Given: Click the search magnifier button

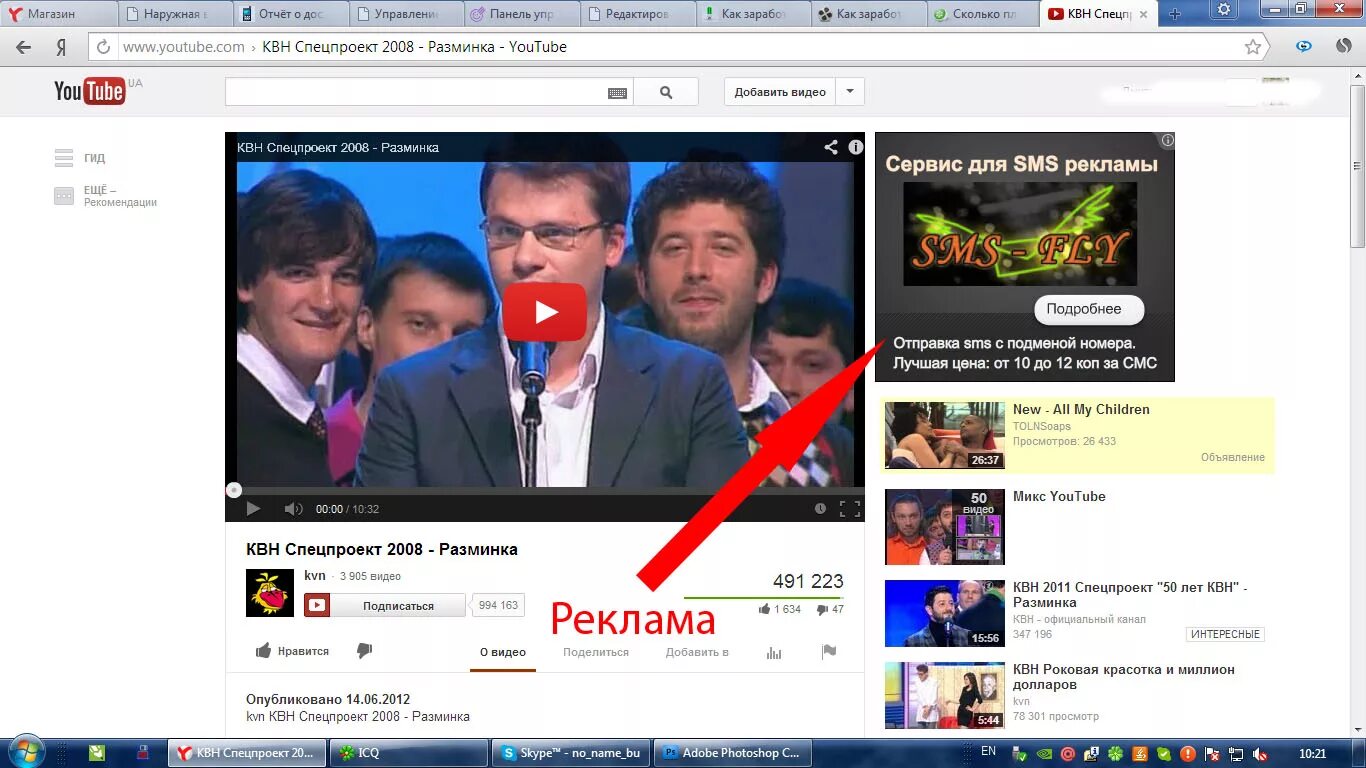Looking at the screenshot, I should (x=666, y=92).
